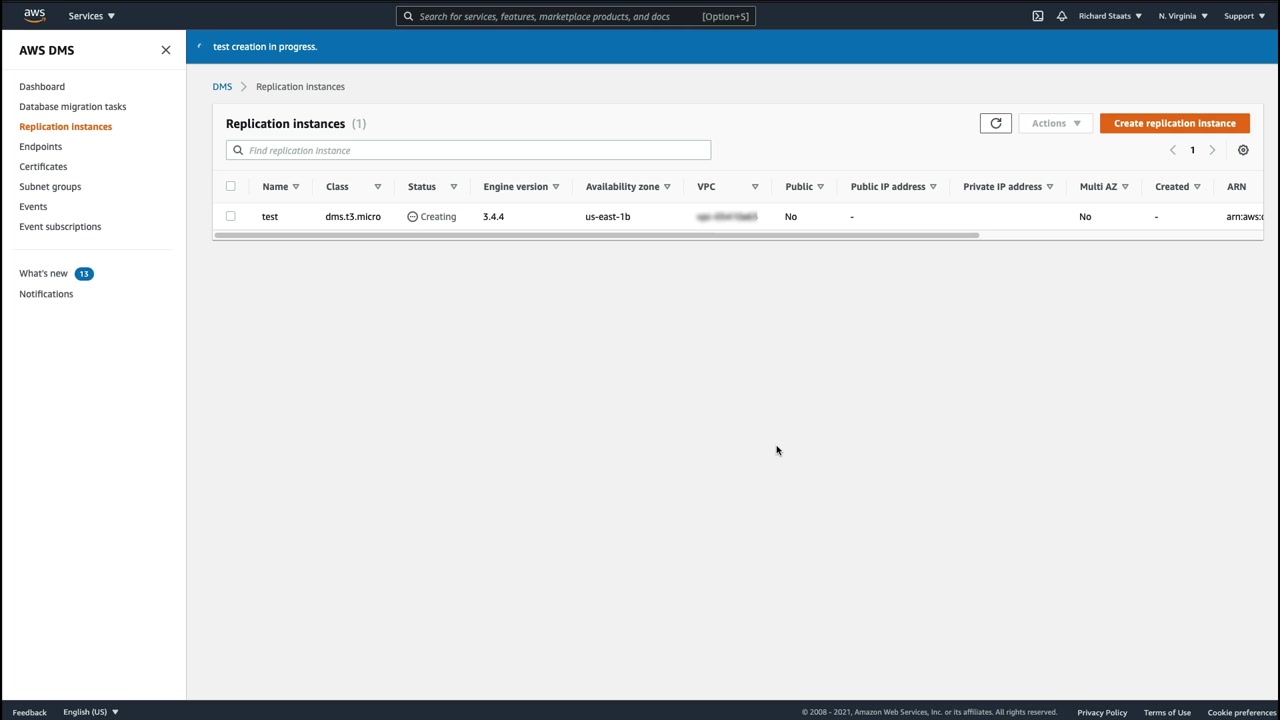Click the Feedback link
The width and height of the screenshot is (1280, 720).
30,712
